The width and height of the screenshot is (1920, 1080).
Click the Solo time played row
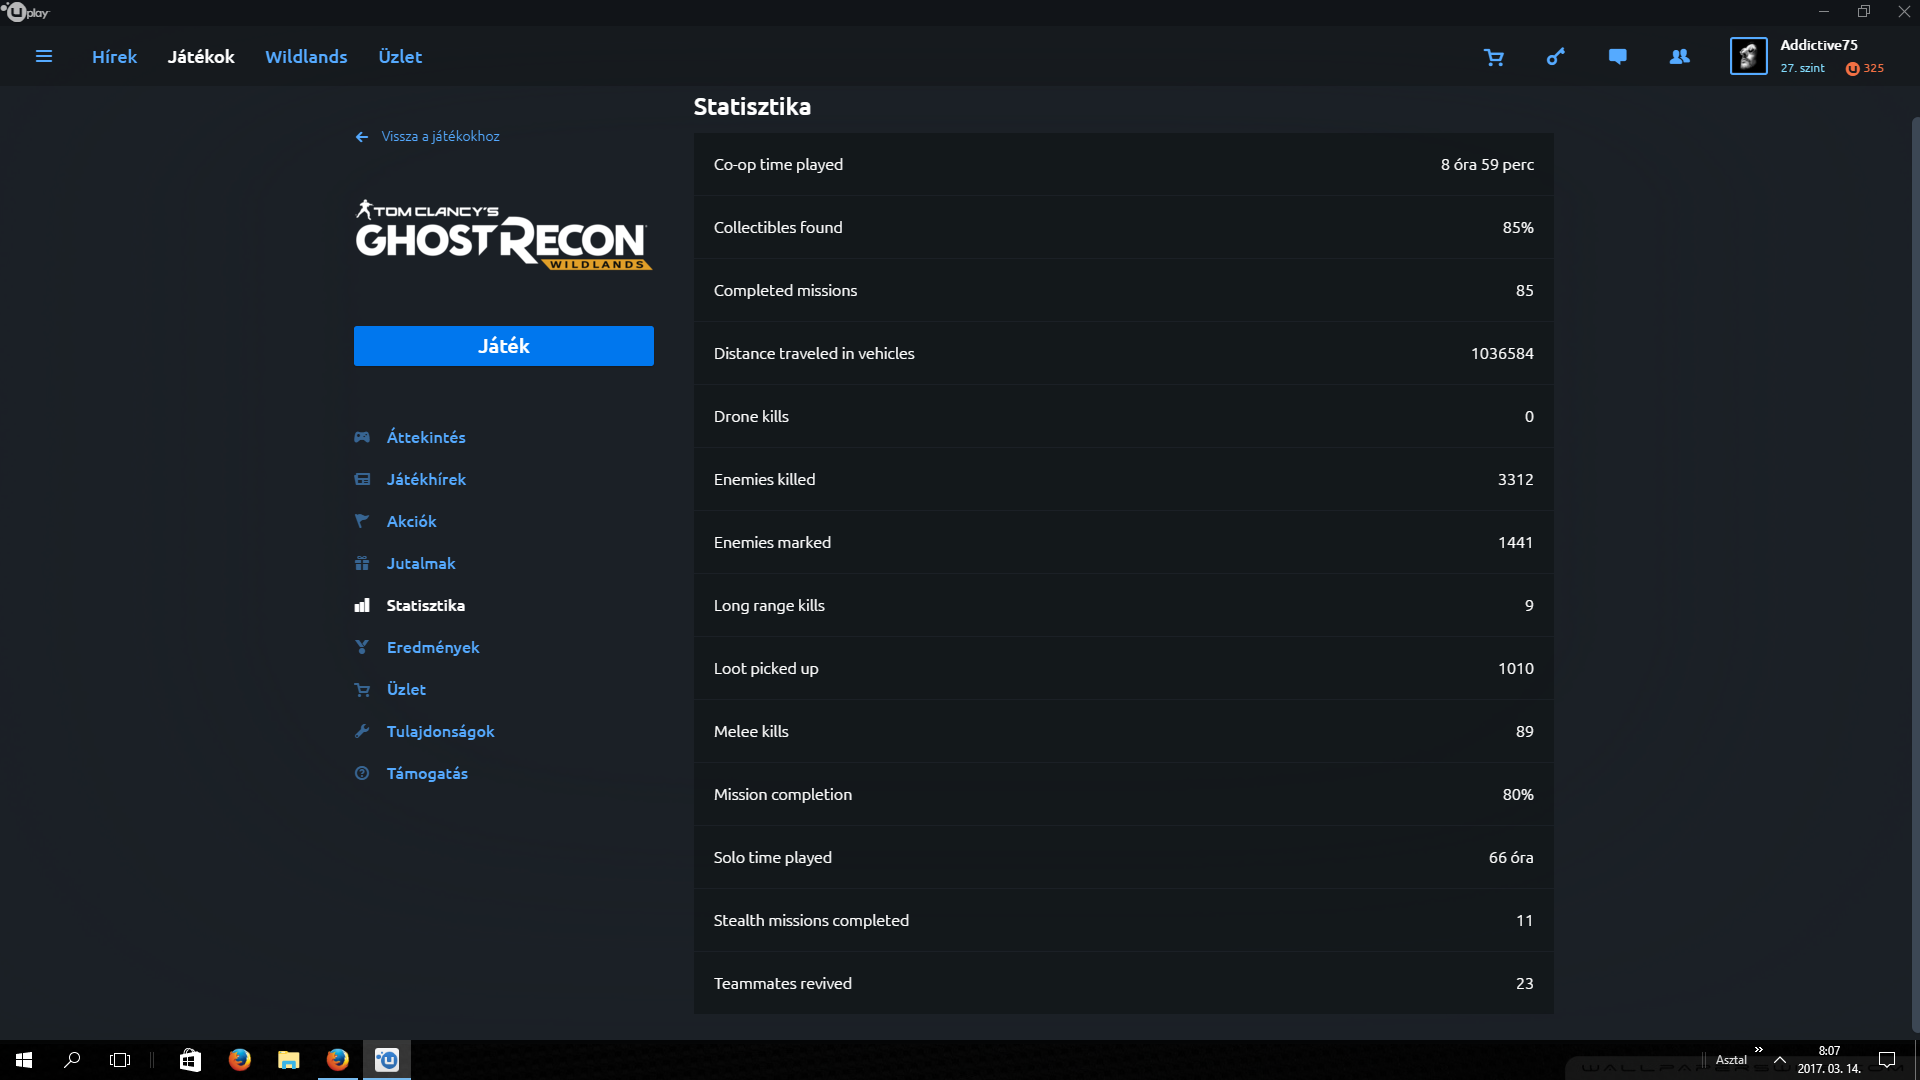click(1124, 857)
